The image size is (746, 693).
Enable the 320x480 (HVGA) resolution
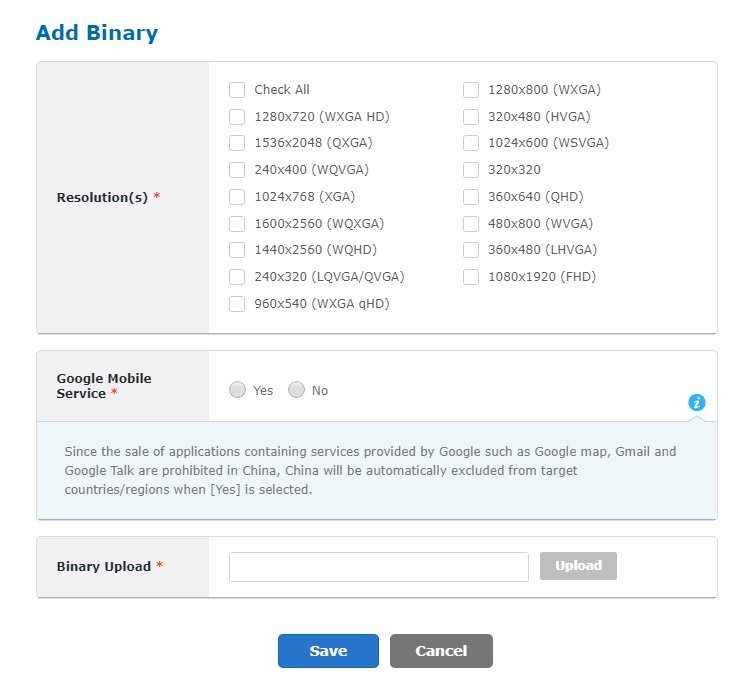click(x=471, y=117)
